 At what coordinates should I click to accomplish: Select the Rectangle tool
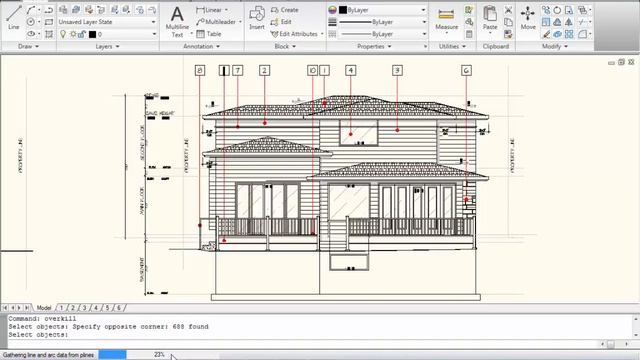[x=49, y=22]
